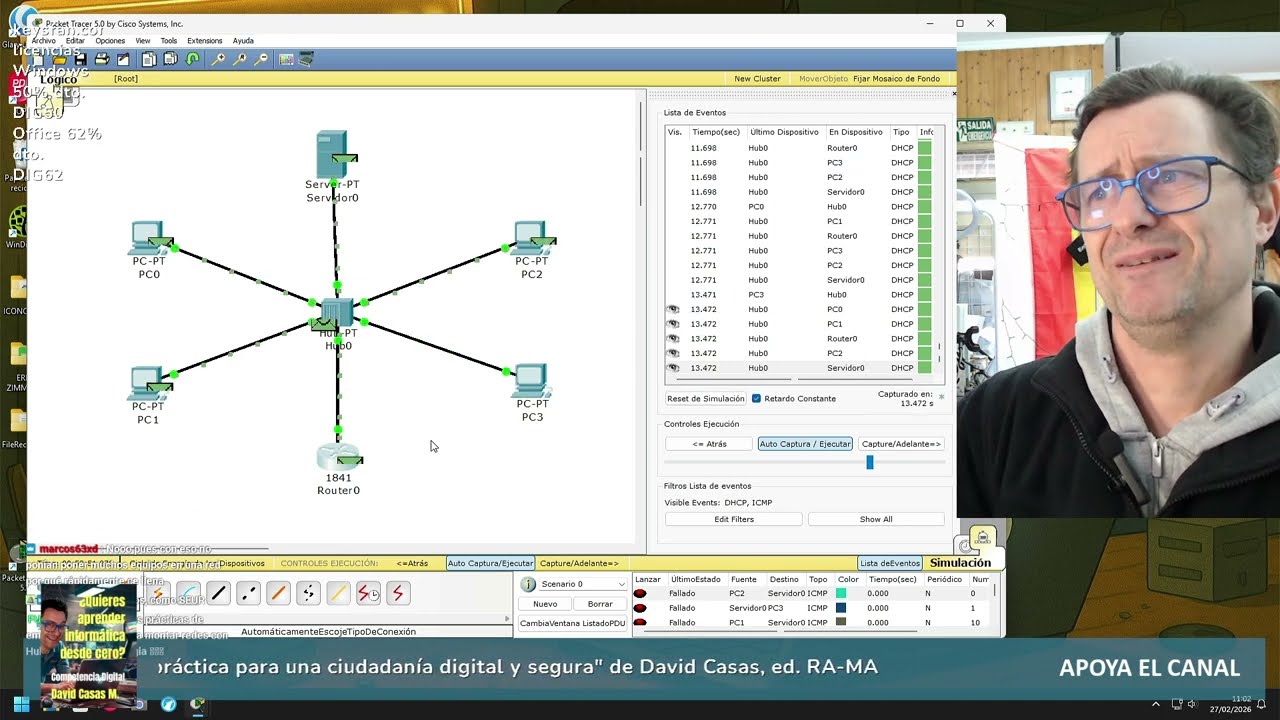Select the PC2 computer icon

click(531, 238)
